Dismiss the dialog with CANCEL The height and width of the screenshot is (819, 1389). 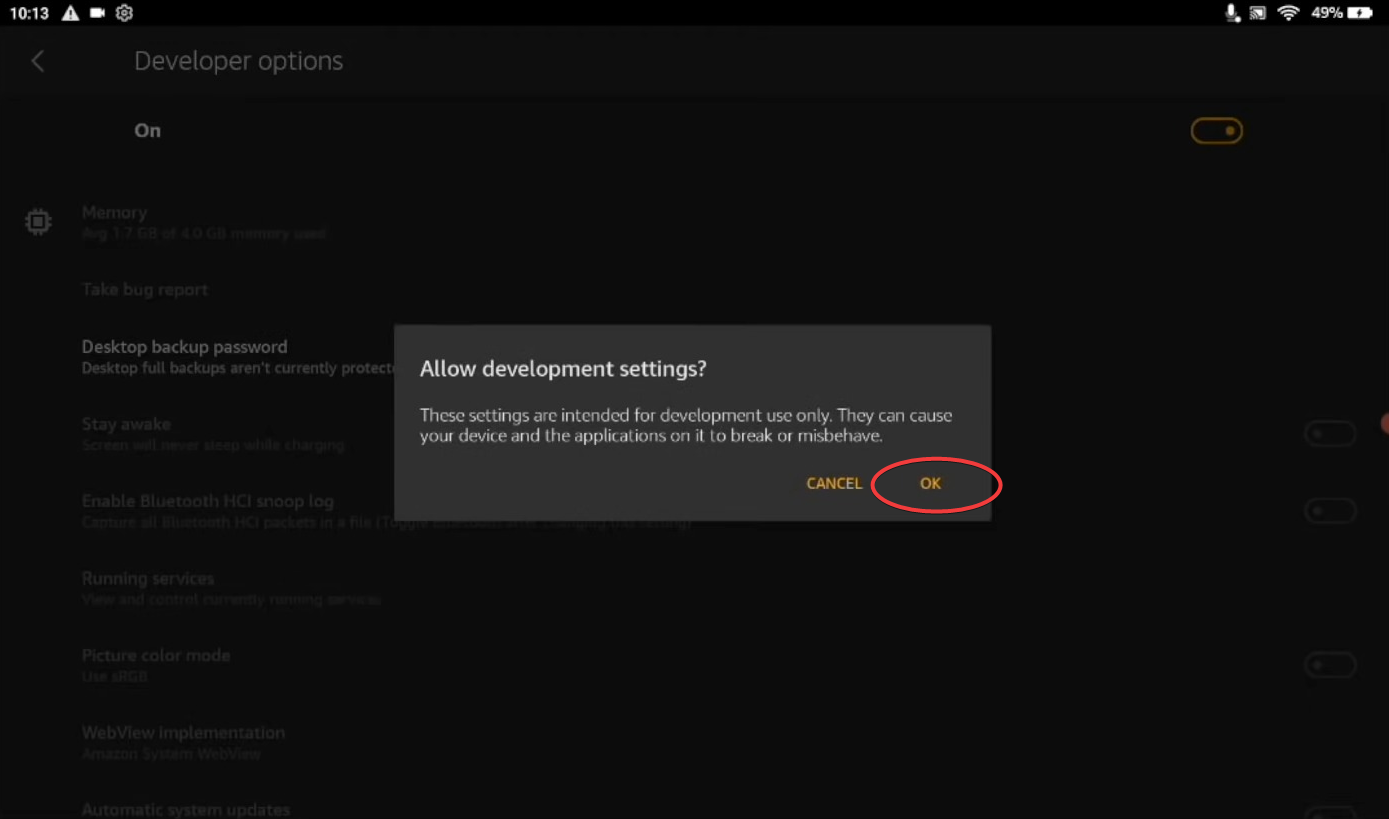click(x=834, y=484)
